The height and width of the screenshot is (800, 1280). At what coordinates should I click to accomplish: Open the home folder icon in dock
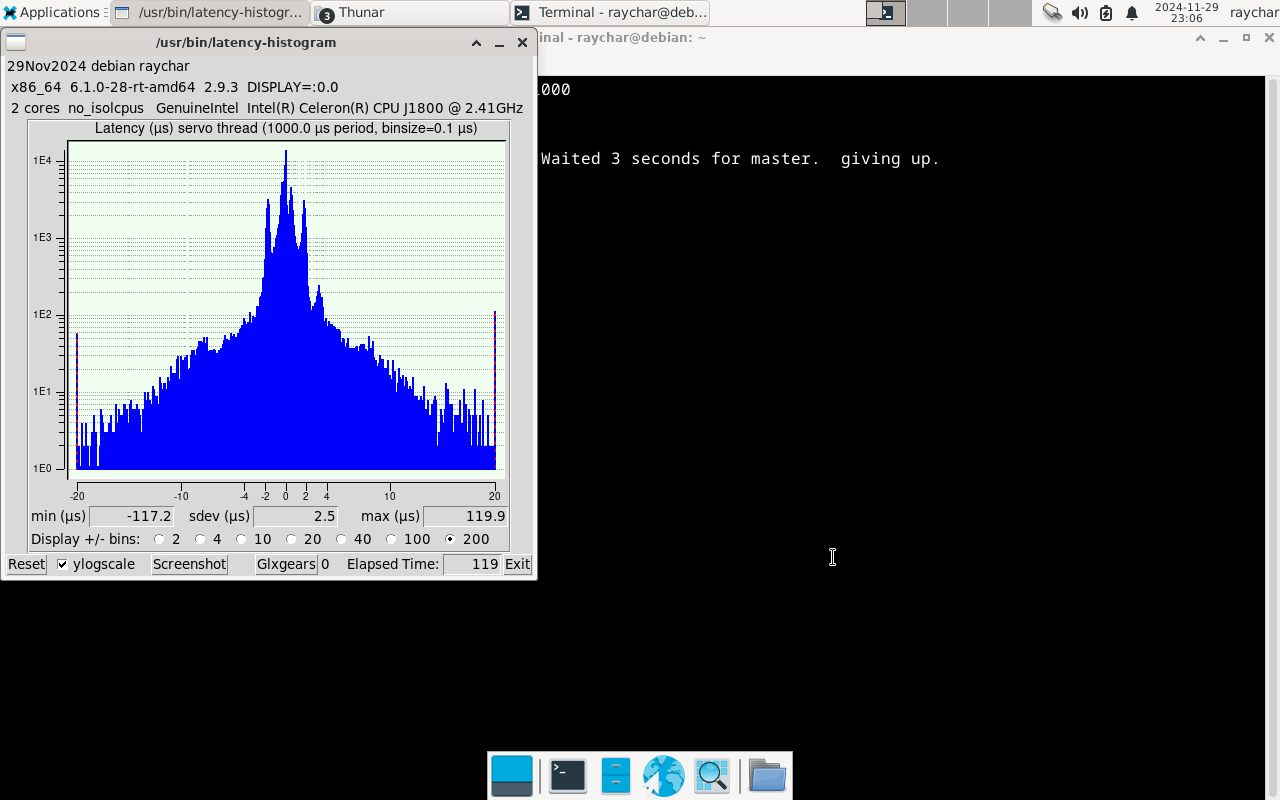(768, 776)
